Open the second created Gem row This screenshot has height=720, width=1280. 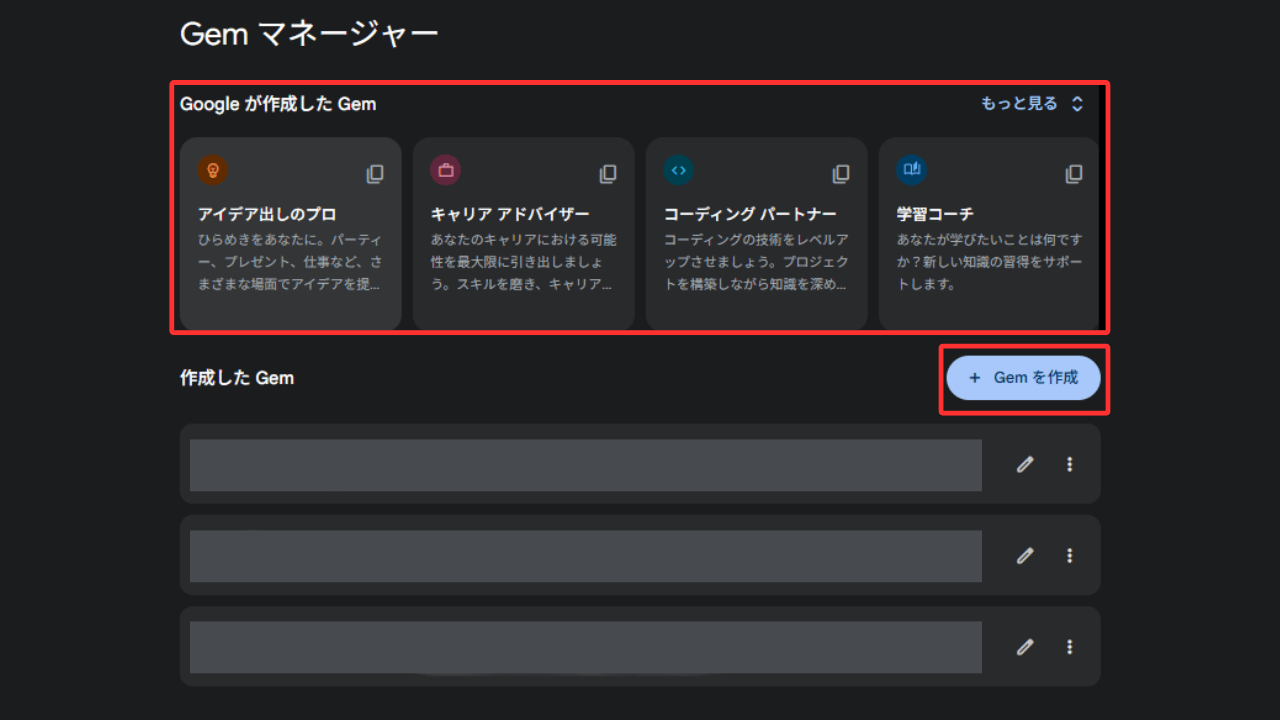640,555
